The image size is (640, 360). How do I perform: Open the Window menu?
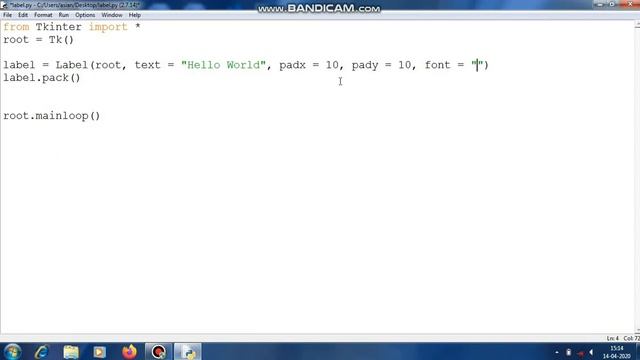pos(112,15)
